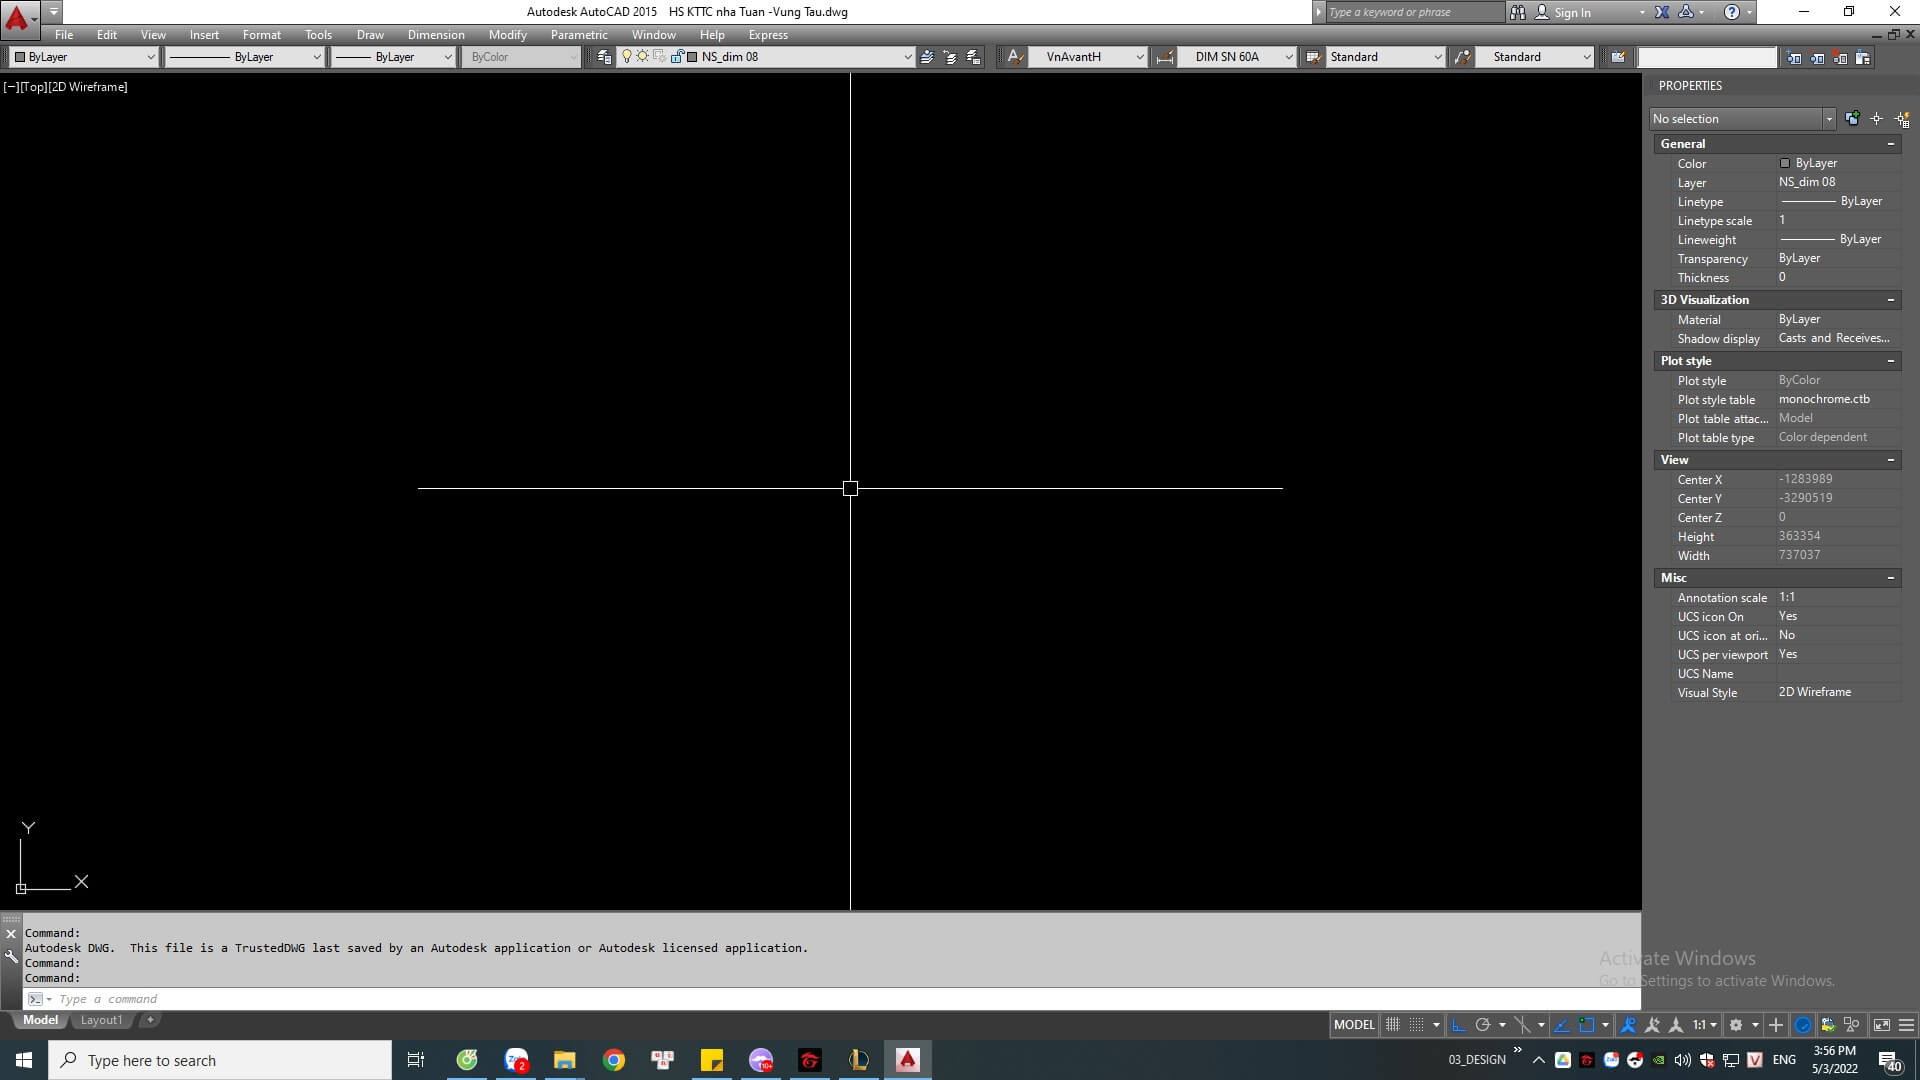Open the Draw menu in menu bar
1920x1080 pixels.
click(x=369, y=33)
